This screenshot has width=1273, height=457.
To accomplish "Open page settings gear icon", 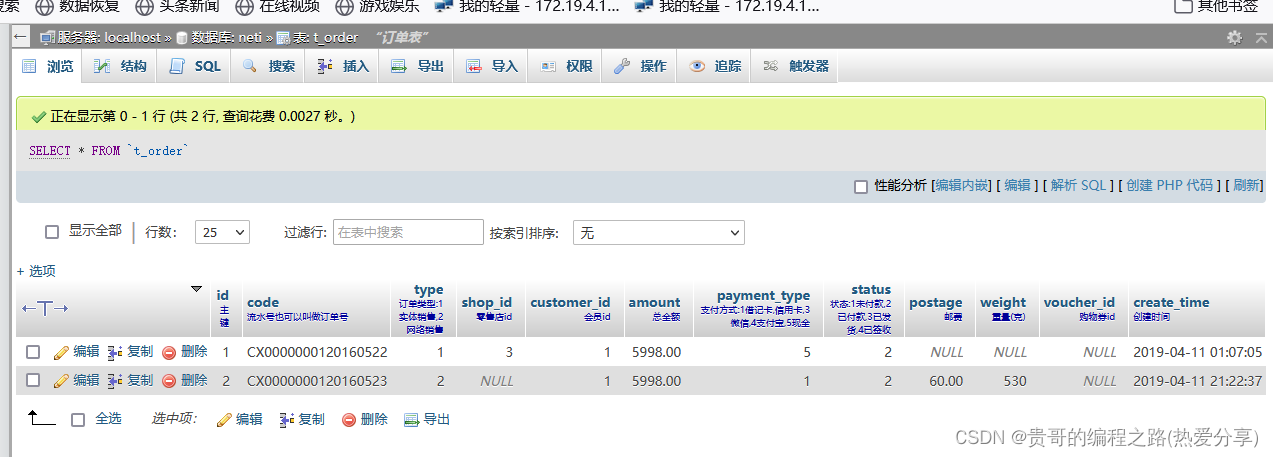I will pyautogui.click(x=1235, y=37).
